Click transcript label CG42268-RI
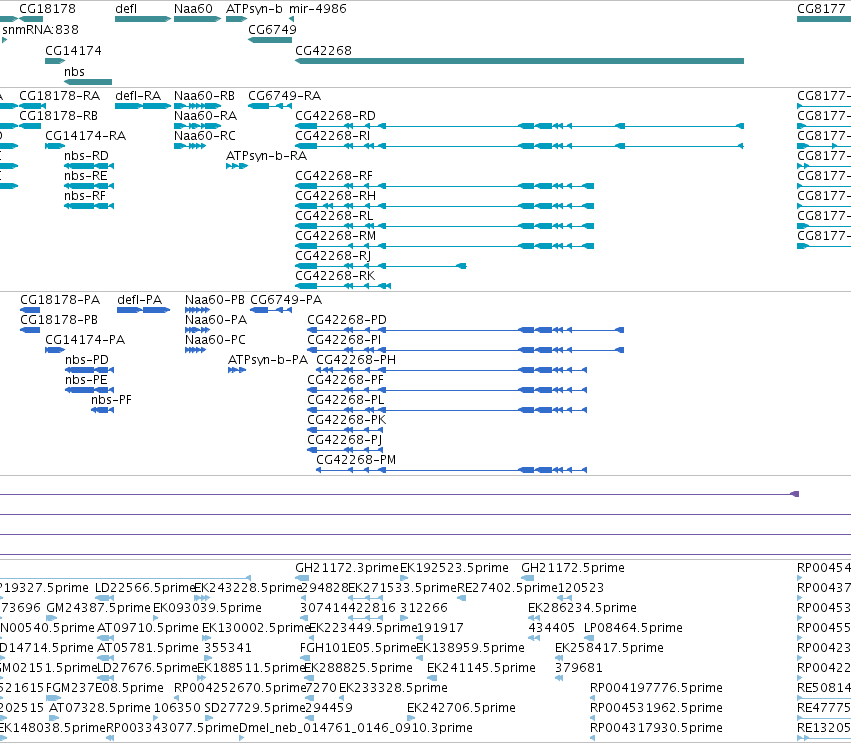 [333, 136]
